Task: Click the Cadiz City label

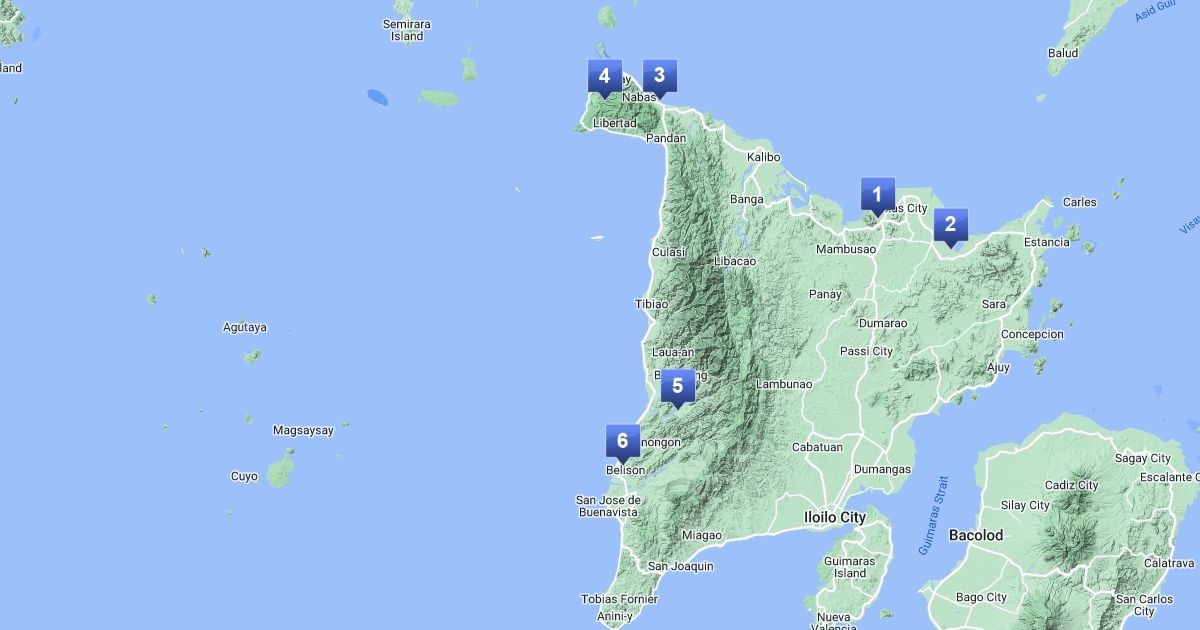Action: pos(1071,485)
